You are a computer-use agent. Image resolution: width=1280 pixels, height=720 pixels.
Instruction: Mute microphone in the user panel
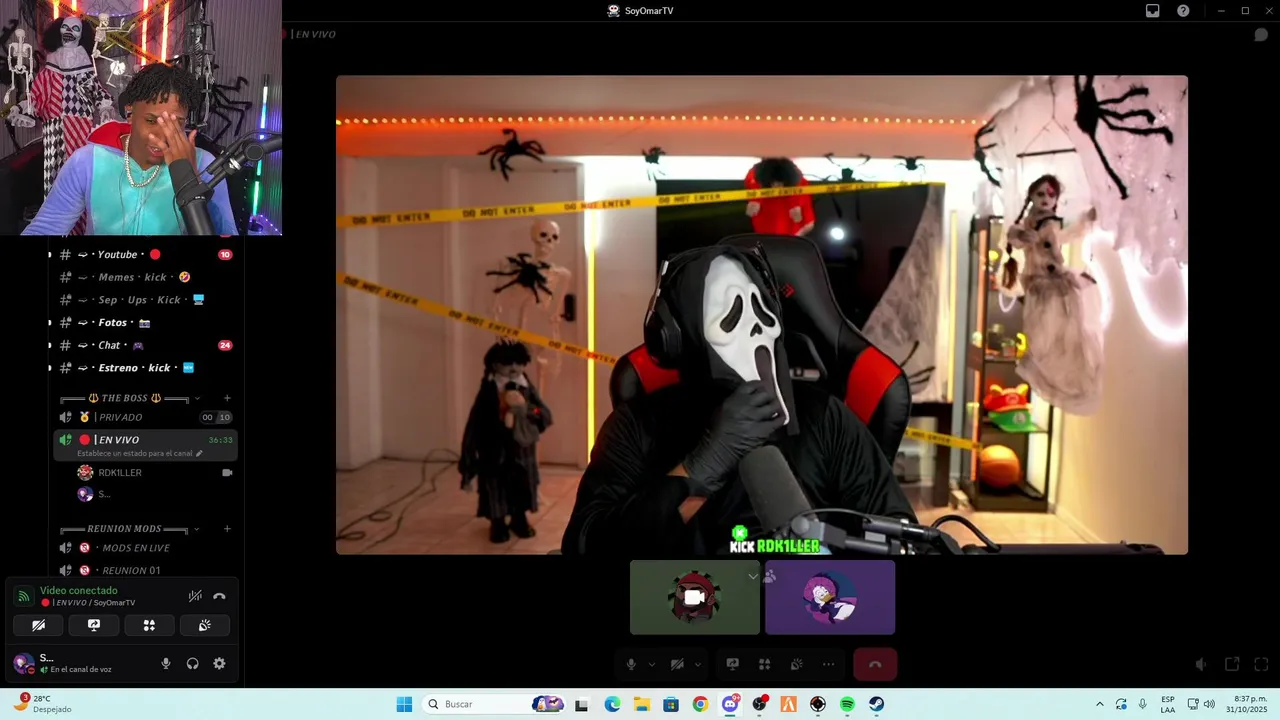166,664
